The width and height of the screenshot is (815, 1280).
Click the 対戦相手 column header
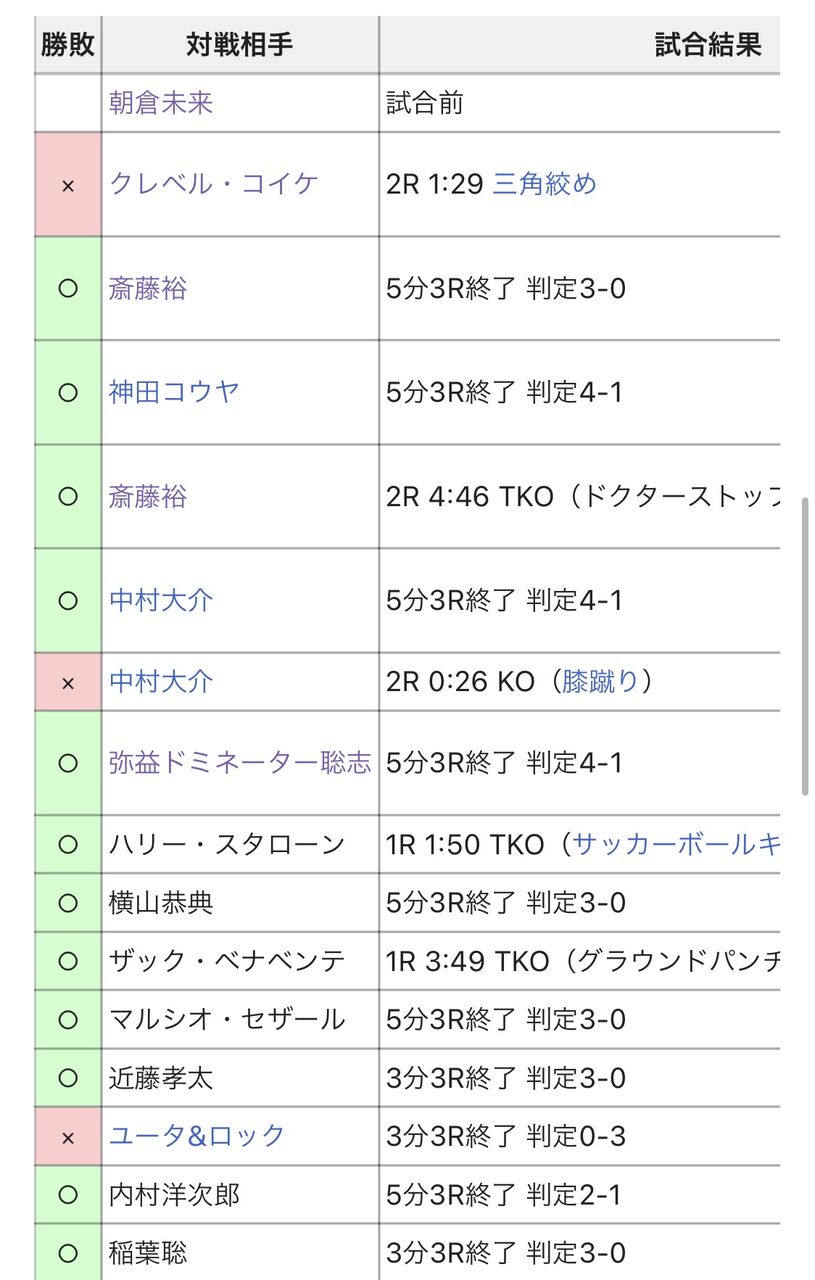[240, 45]
